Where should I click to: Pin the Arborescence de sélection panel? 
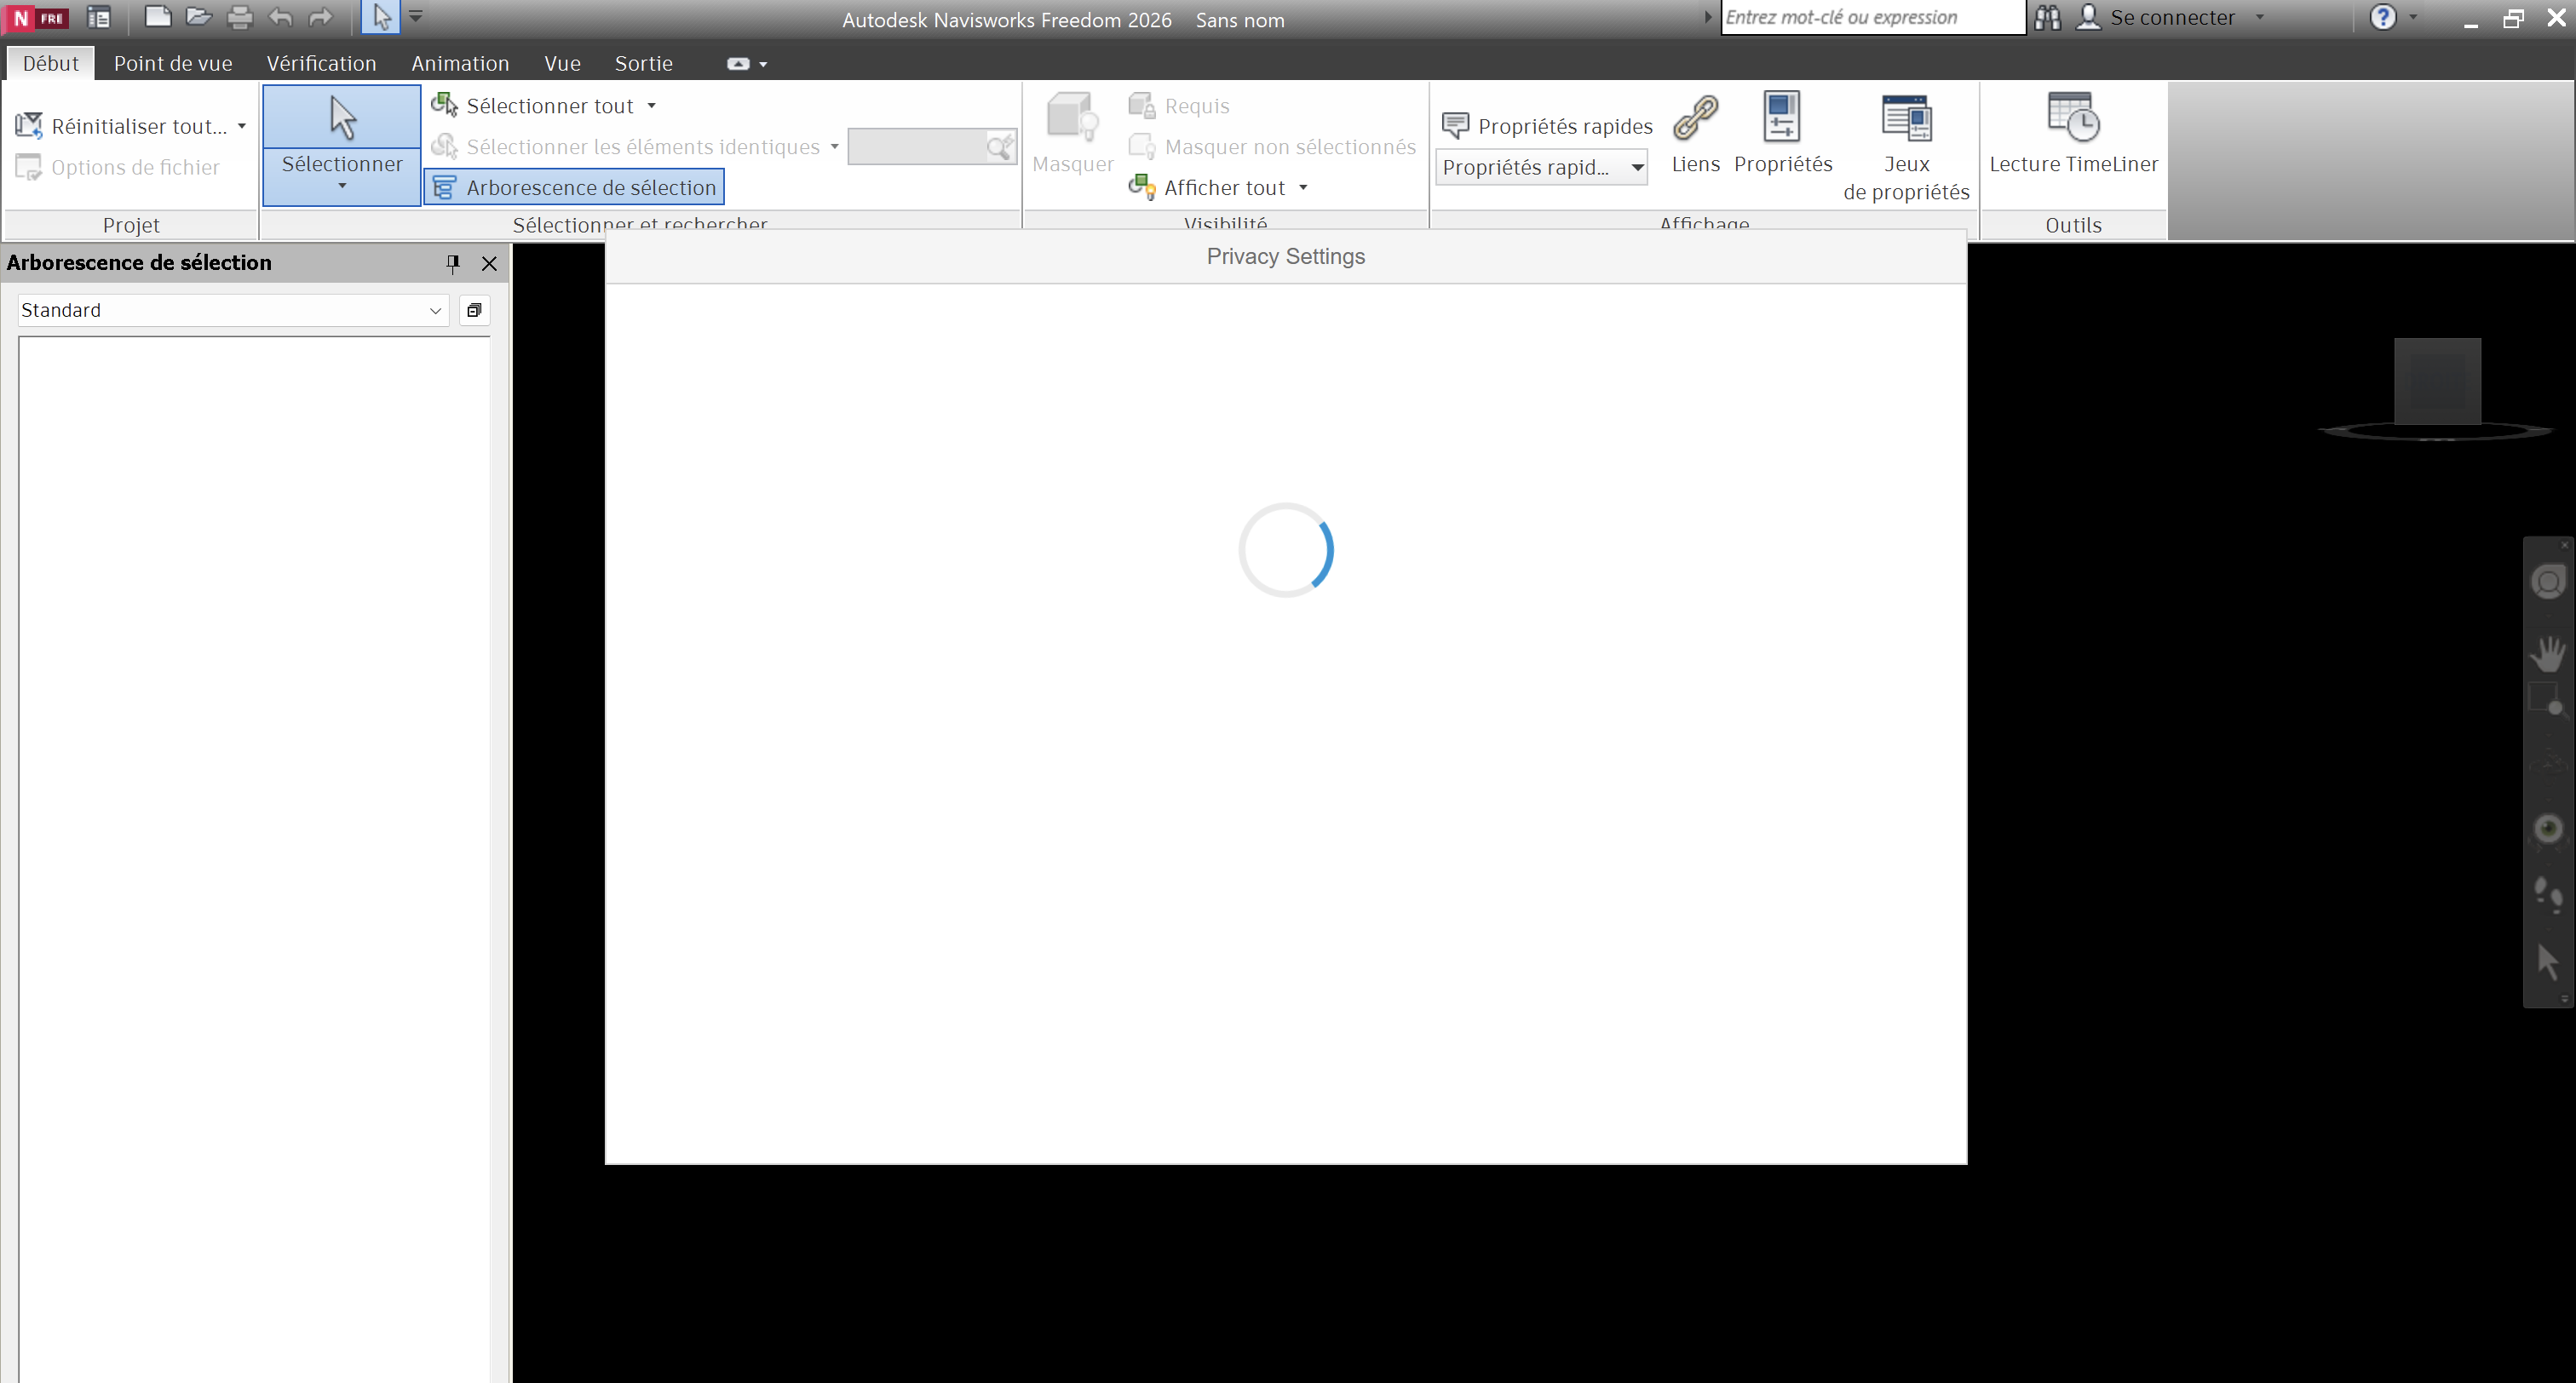[x=453, y=263]
